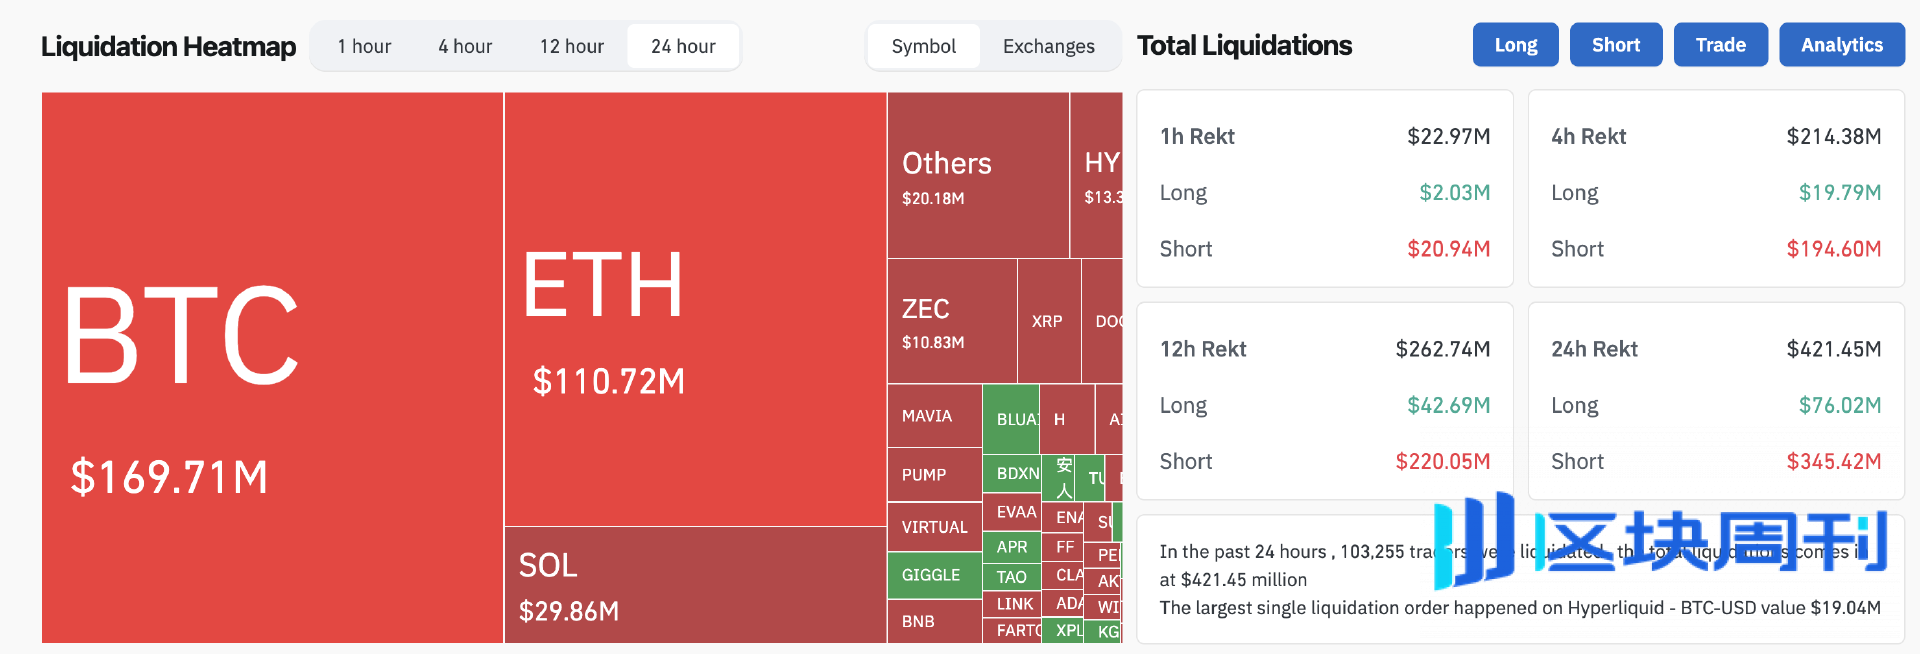Click the green GIGGLE tile
The height and width of the screenshot is (654, 1920).
pos(934,575)
